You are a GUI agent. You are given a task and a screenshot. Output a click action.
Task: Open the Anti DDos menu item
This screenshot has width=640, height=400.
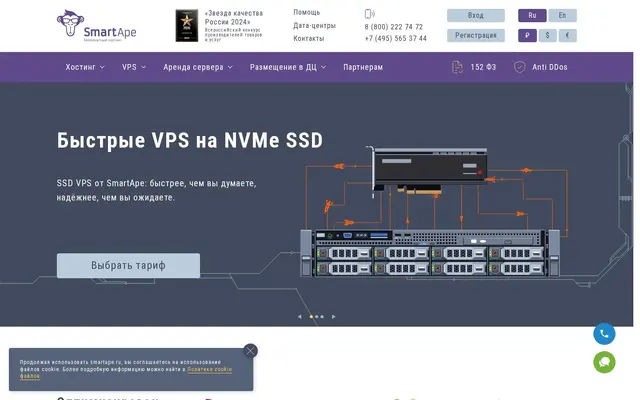coord(549,67)
